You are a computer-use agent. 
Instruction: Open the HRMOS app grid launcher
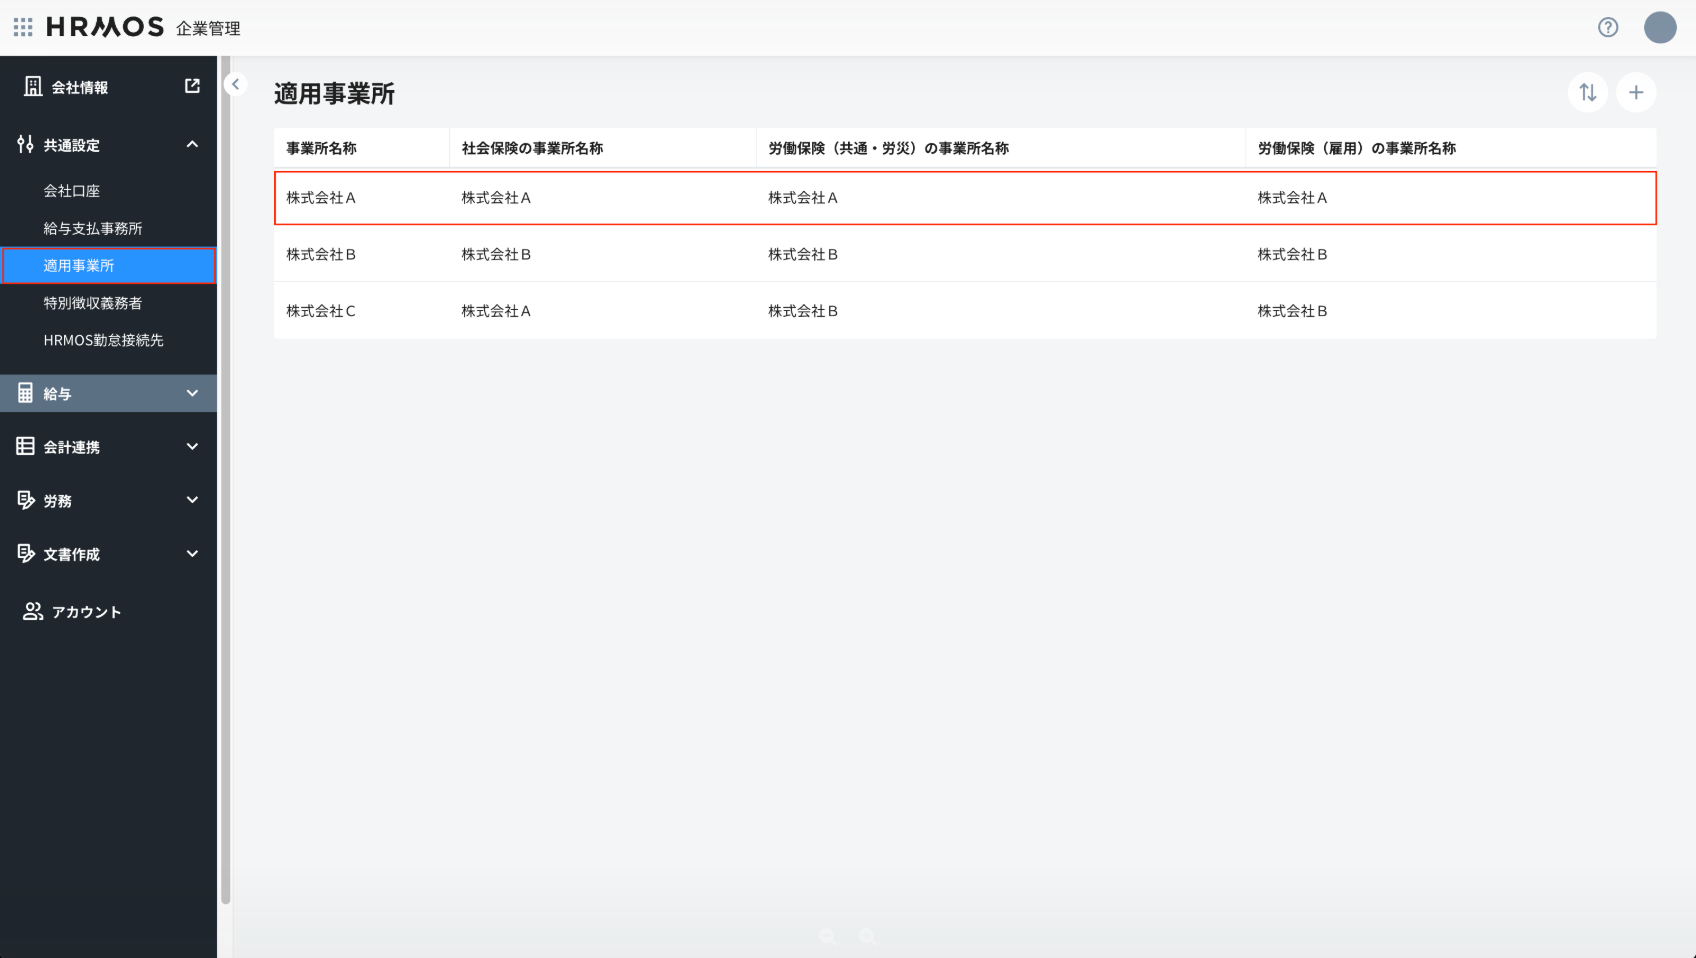[x=23, y=27]
